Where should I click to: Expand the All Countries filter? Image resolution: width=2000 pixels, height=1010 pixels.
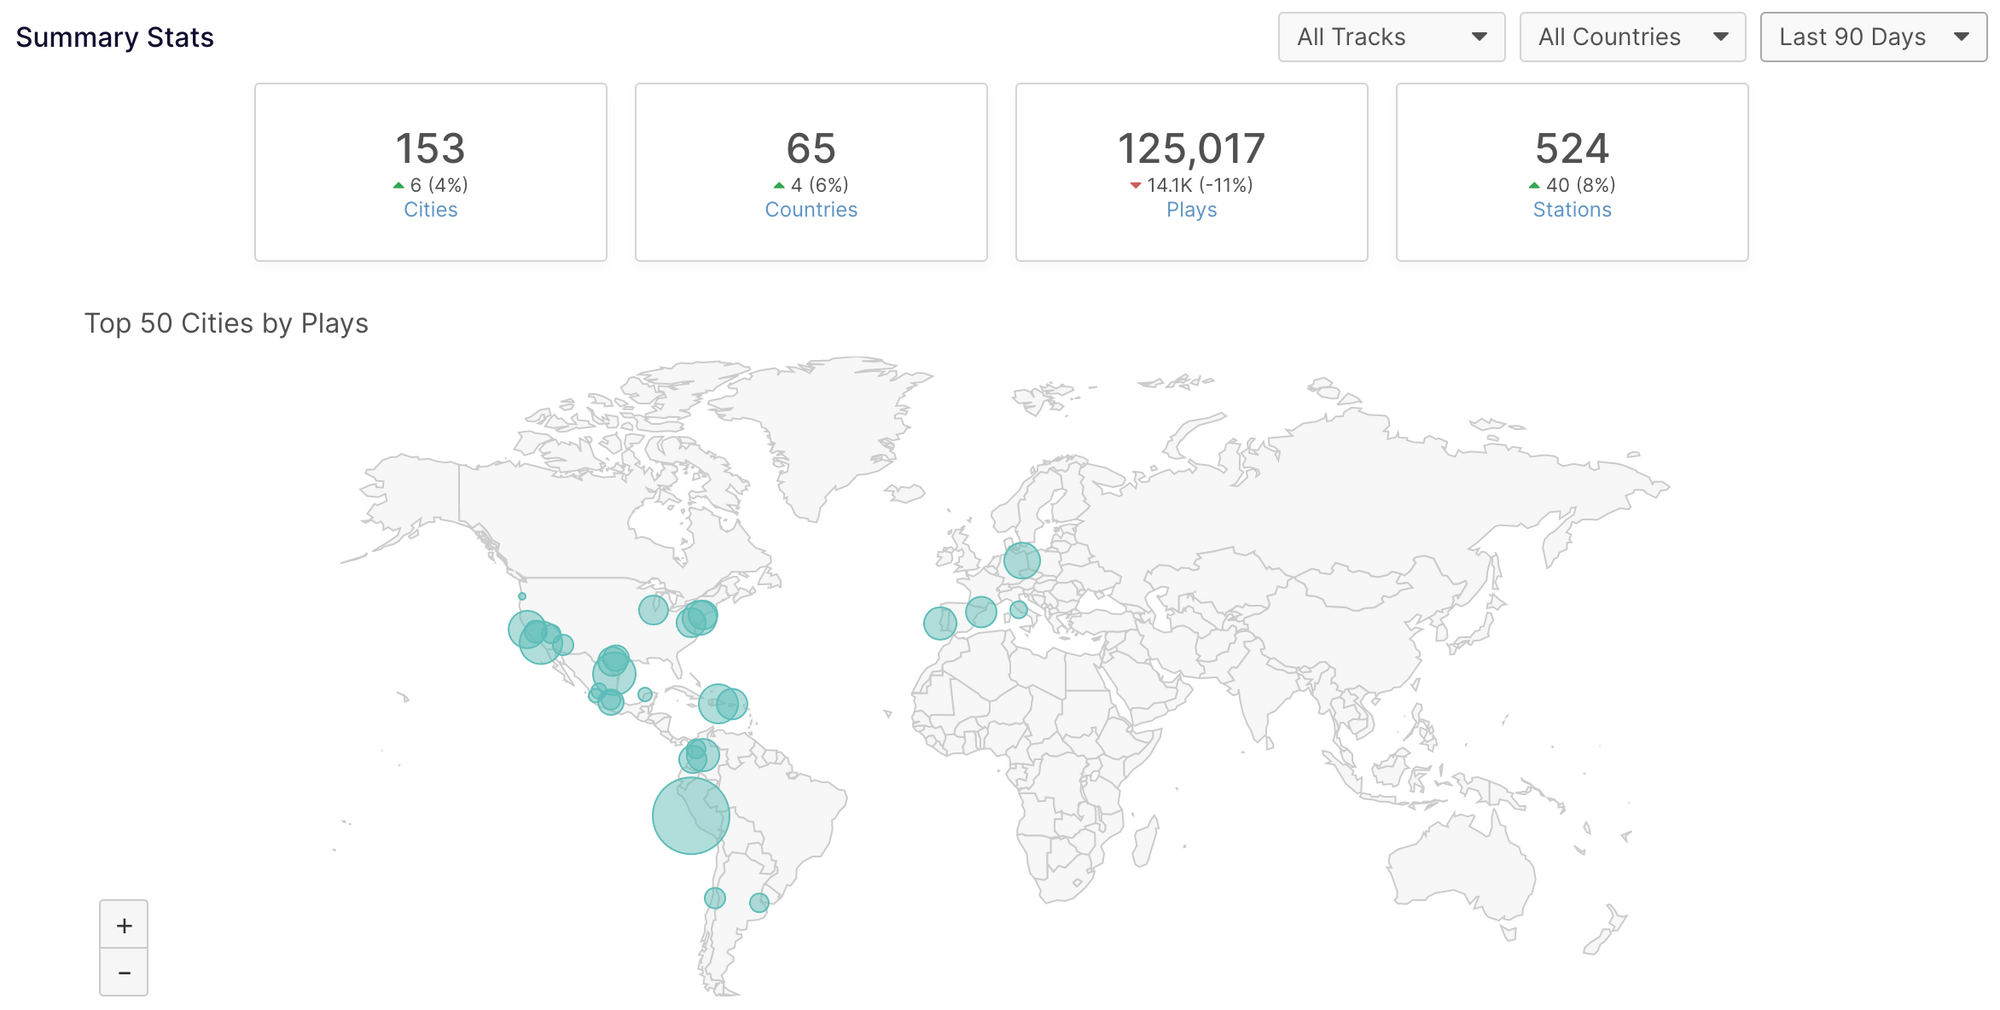click(x=1632, y=37)
